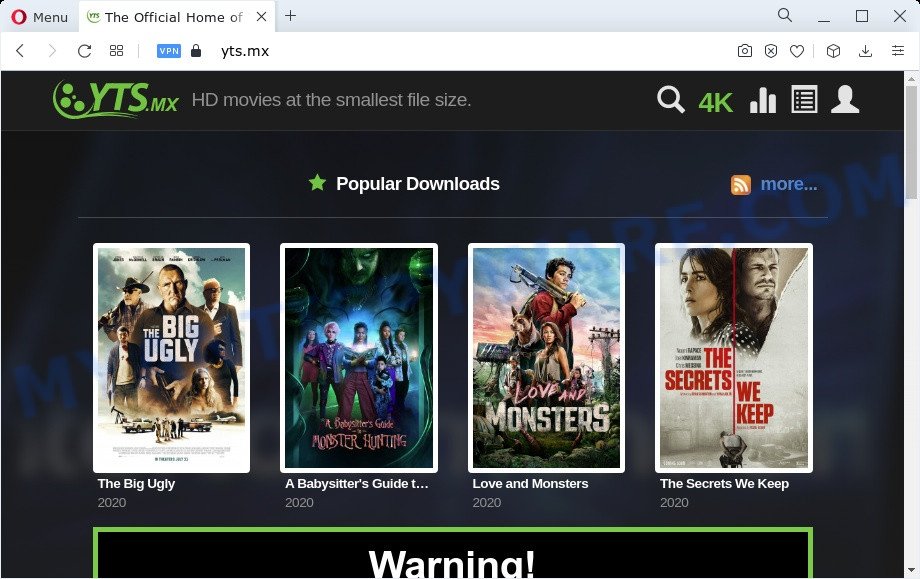Open The Big Ugly poster
920x579 pixels.
pyautogui.click(x=171, y=358)
